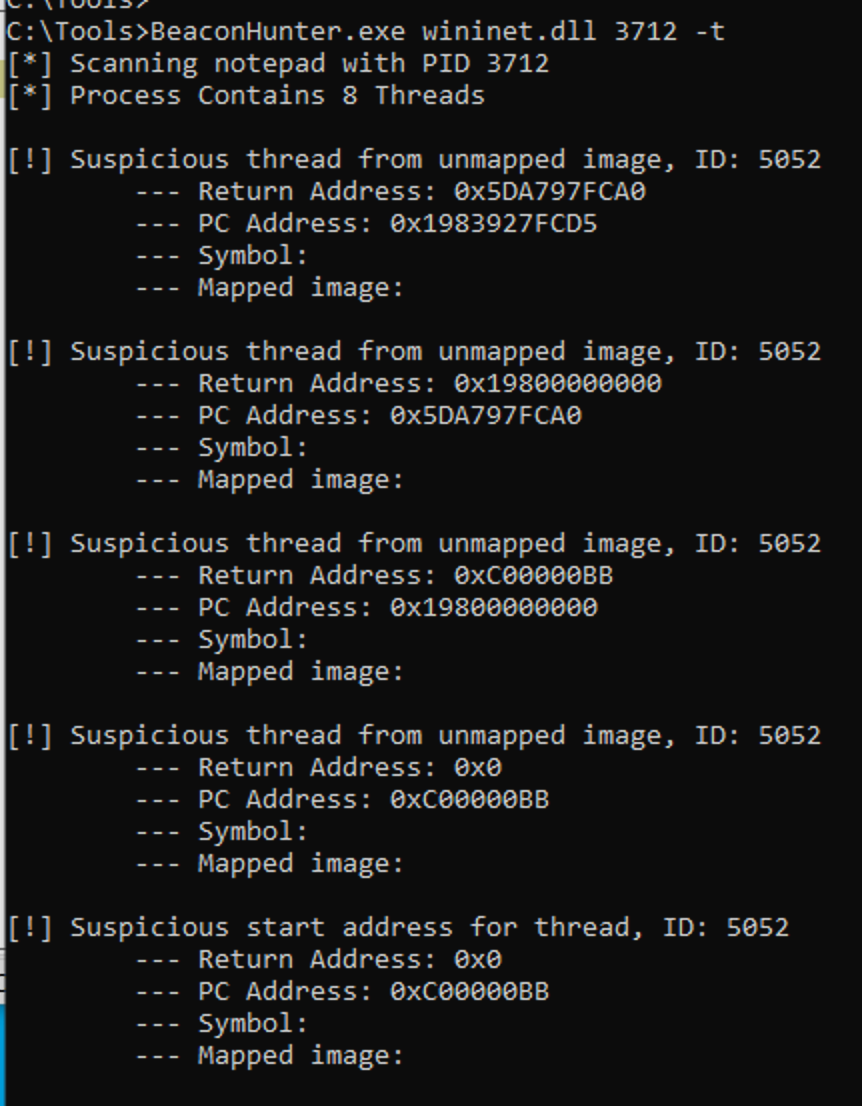Click the 'Scanning notepad with PID 3712' line
This screenshot has width=862, height=1106.
coord(278,63)
